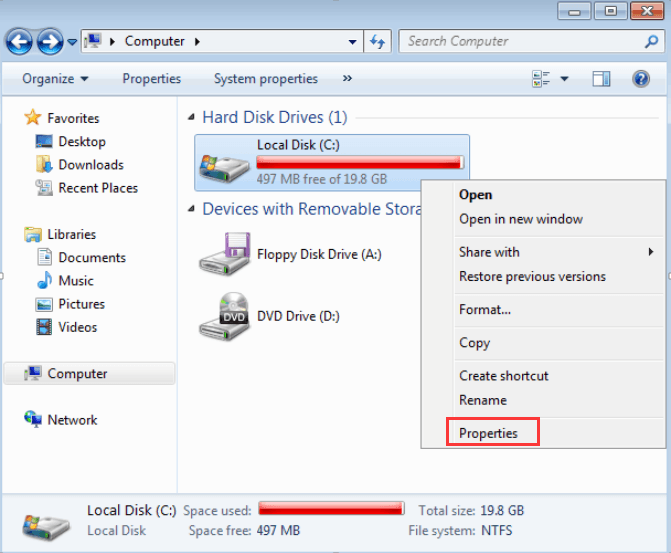This screenshot has height=553, width=671.
Task: Choose Format... from the context menu
Action: (x=485, y=309)
